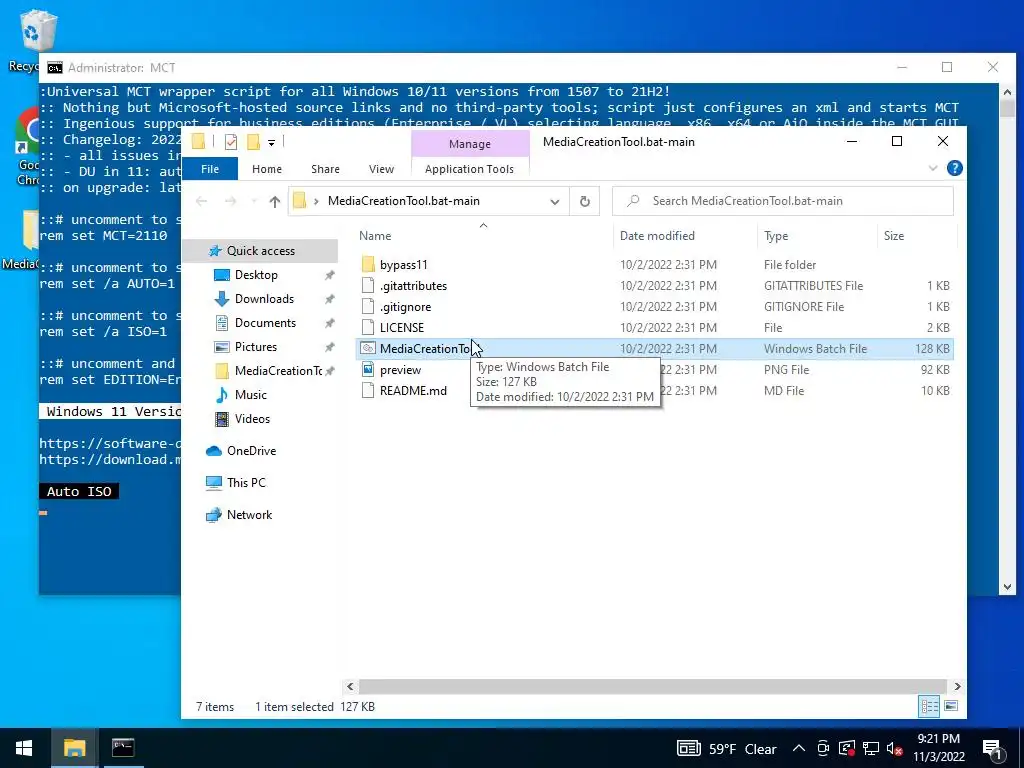The height and width of the screenshot is (768, 1024).
Task: Open the bypass11 folder icon
Action: tap(368, 264)
